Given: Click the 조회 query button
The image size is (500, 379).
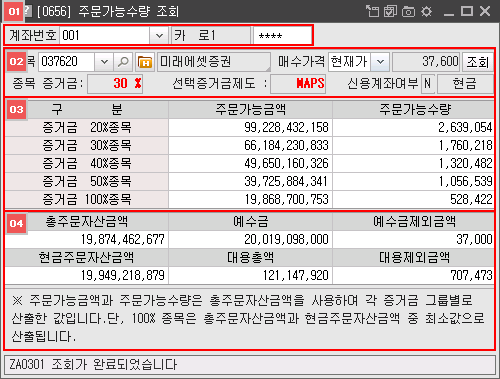Looking at the screenshot, I should [x=478, y=62].
